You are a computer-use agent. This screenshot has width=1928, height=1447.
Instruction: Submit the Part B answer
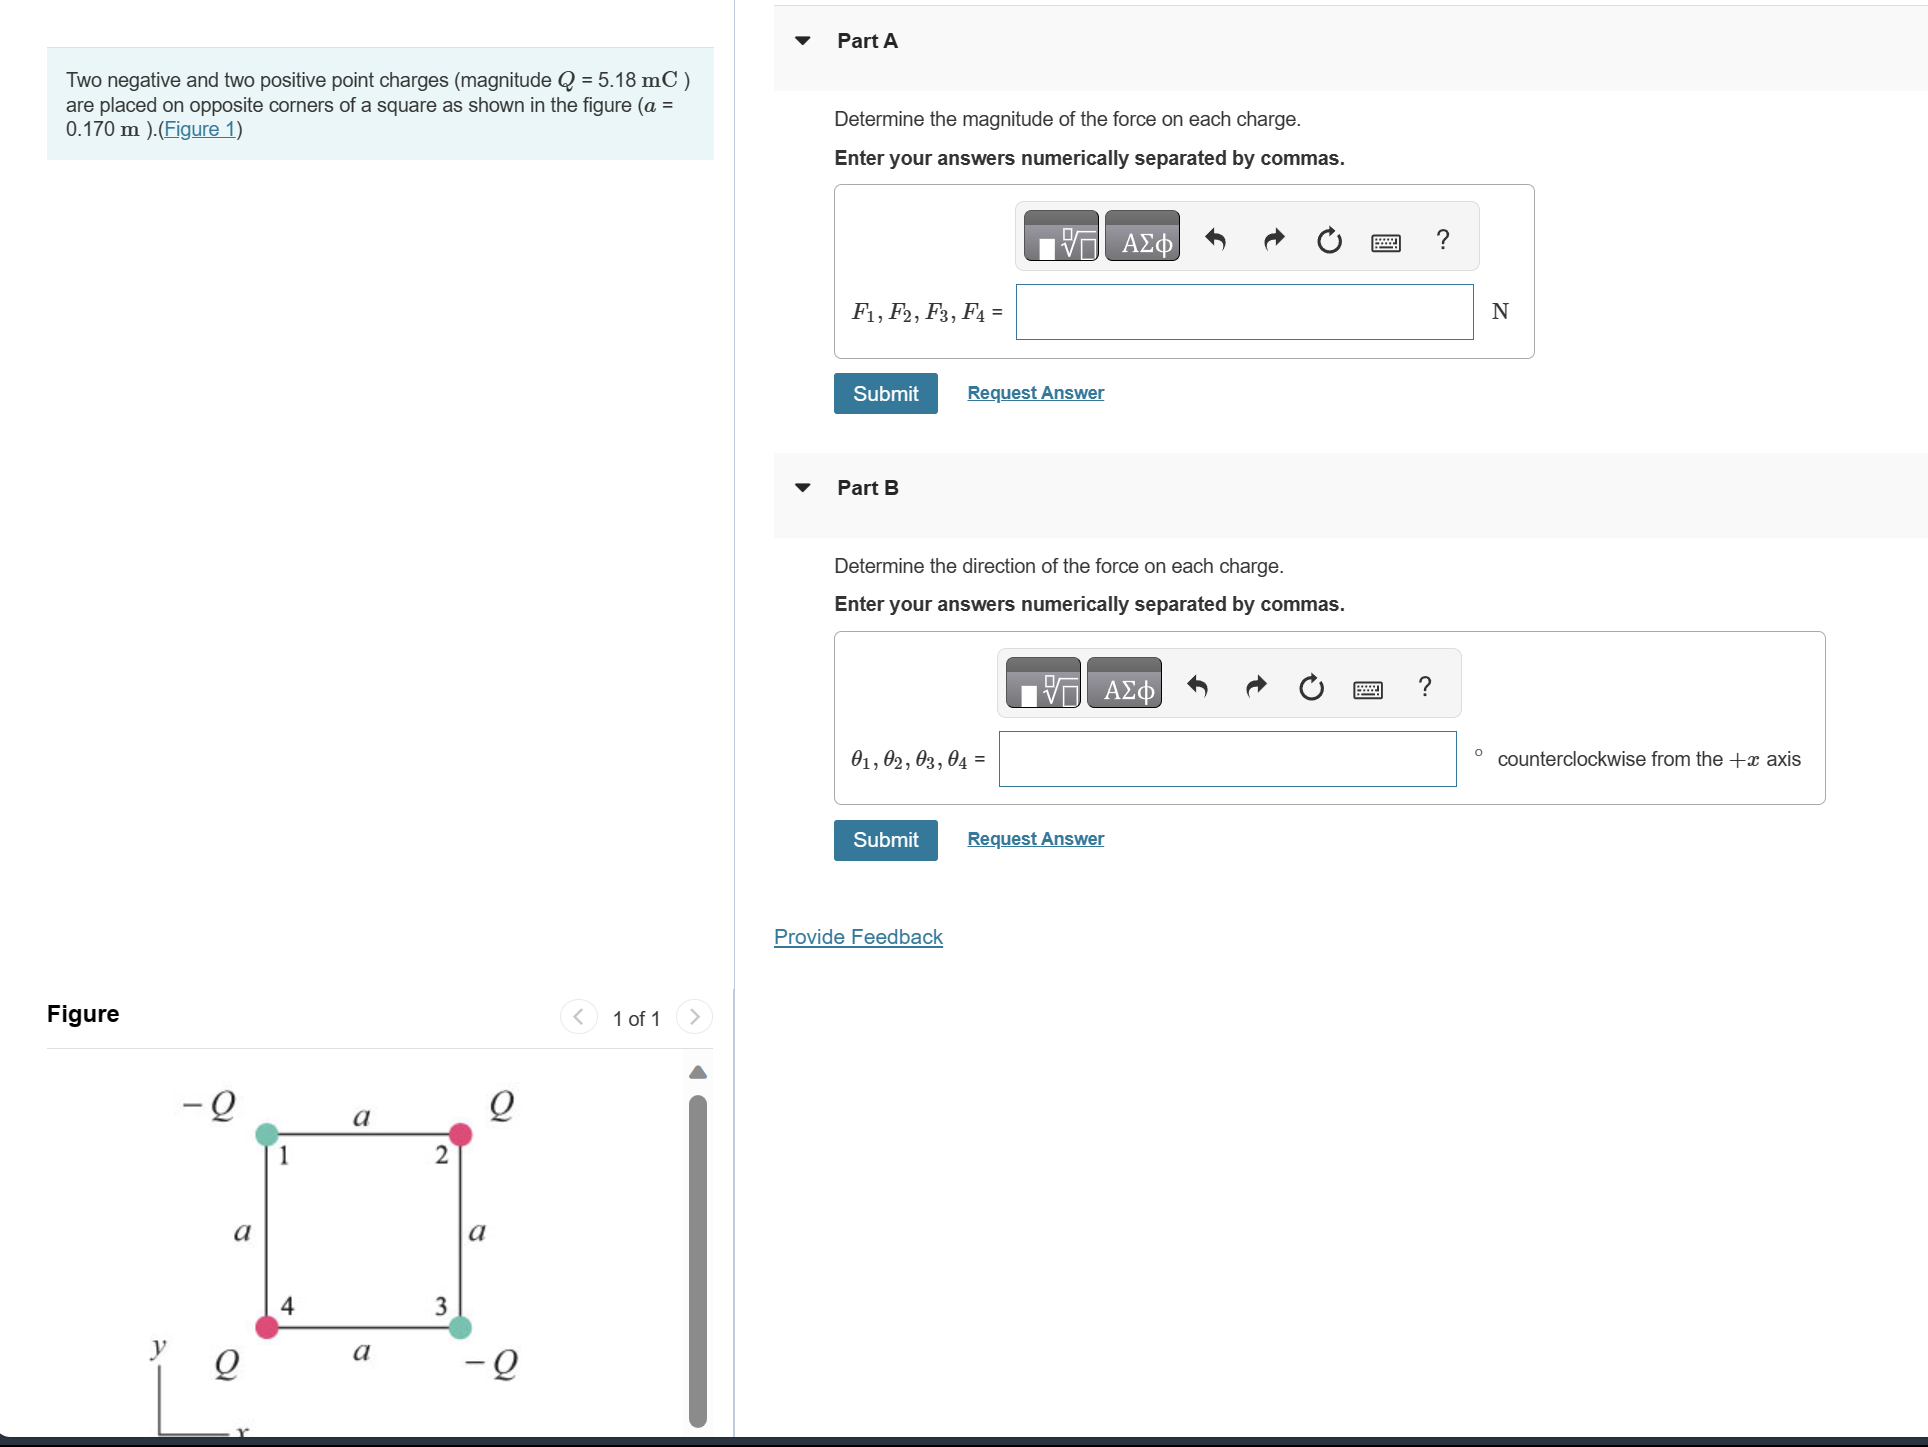[884, 840]
